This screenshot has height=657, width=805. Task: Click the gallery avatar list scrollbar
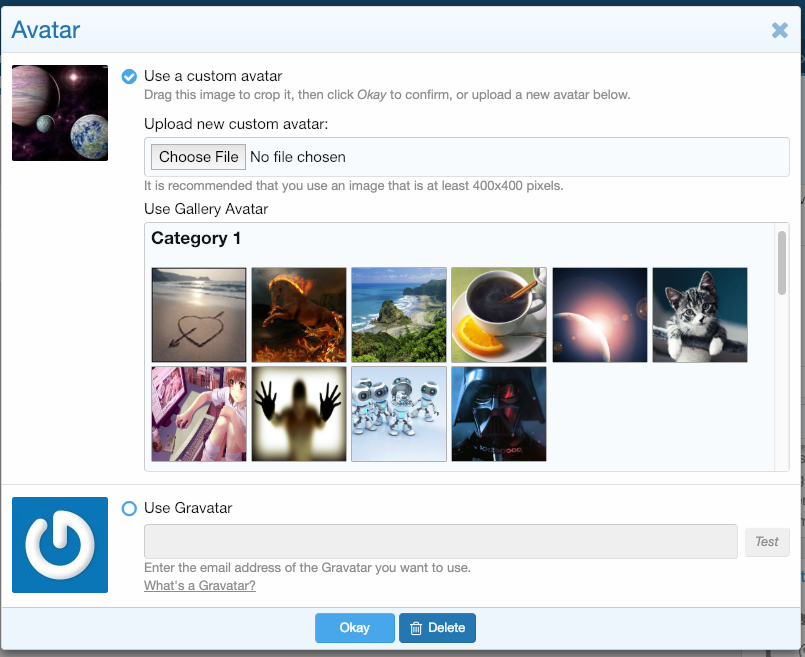(782, 263)
